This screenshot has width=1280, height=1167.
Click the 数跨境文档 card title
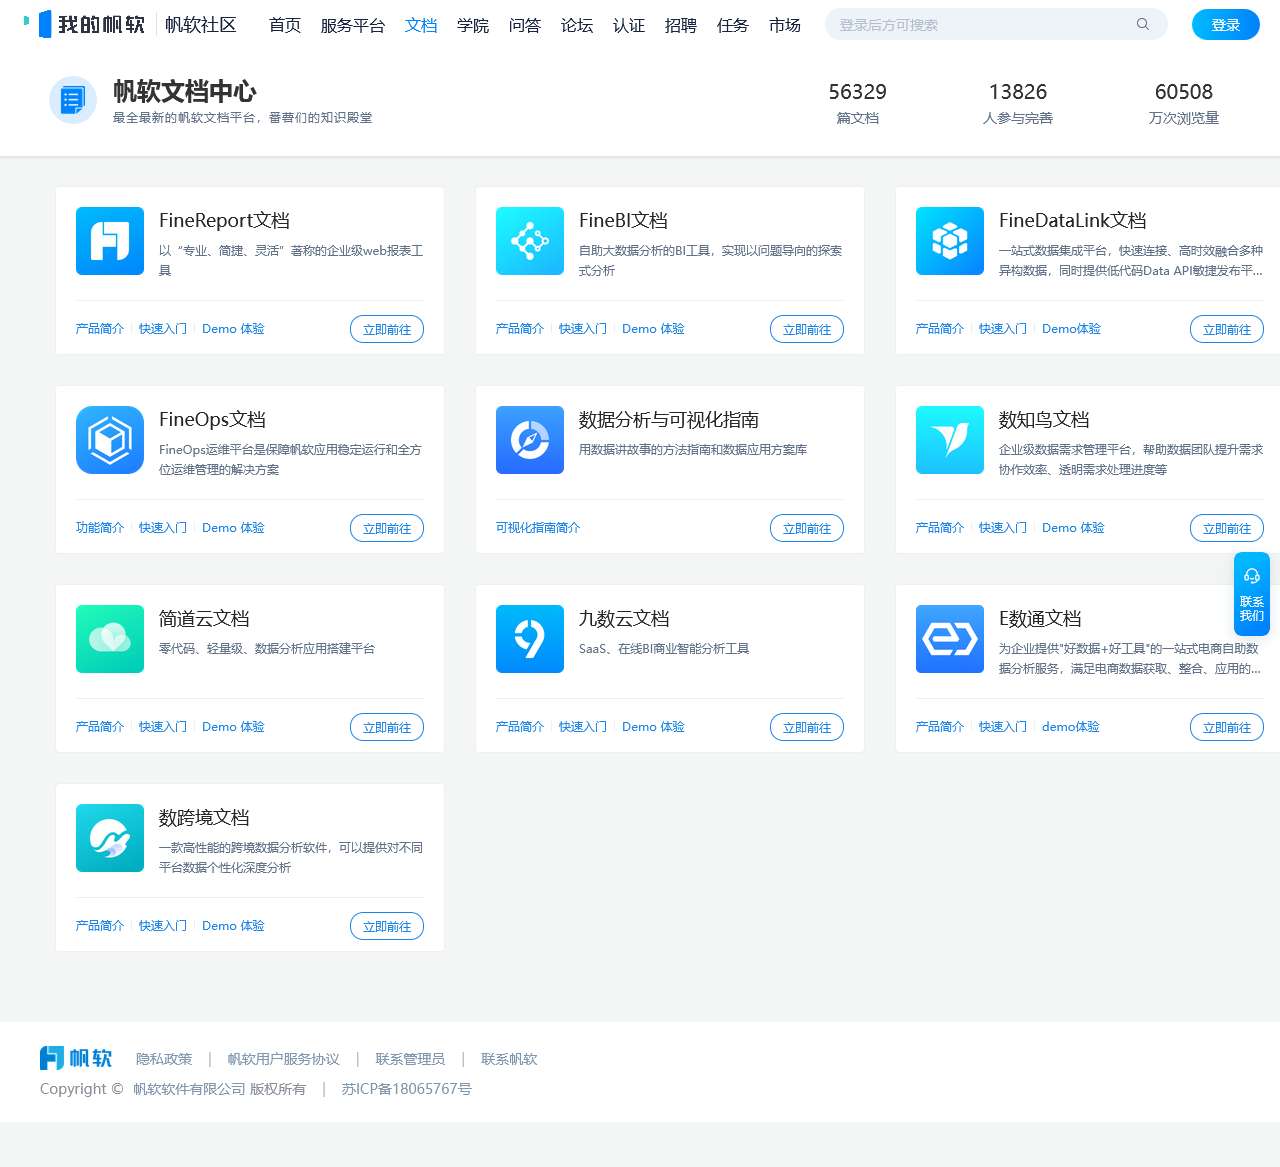click(204, 818)
